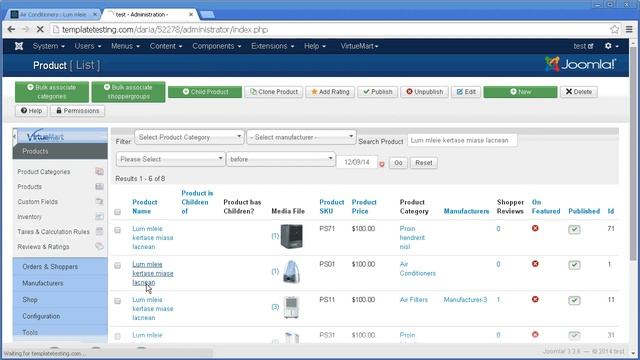Check the box for product PS71
640x360 pixels.
[x=118, y=230]
